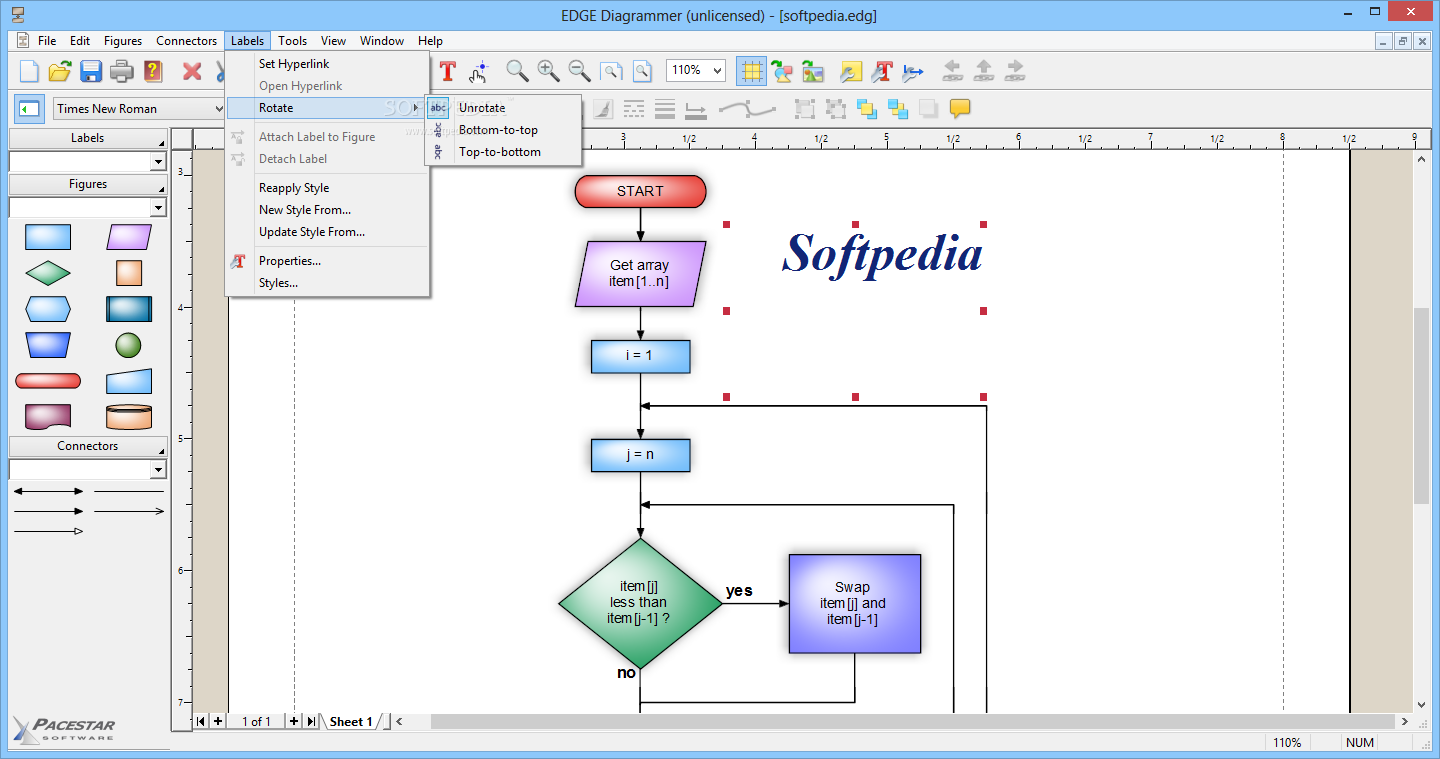Open the Tools menu
The width and height of the screenshot is (1440, 759).
293,41
